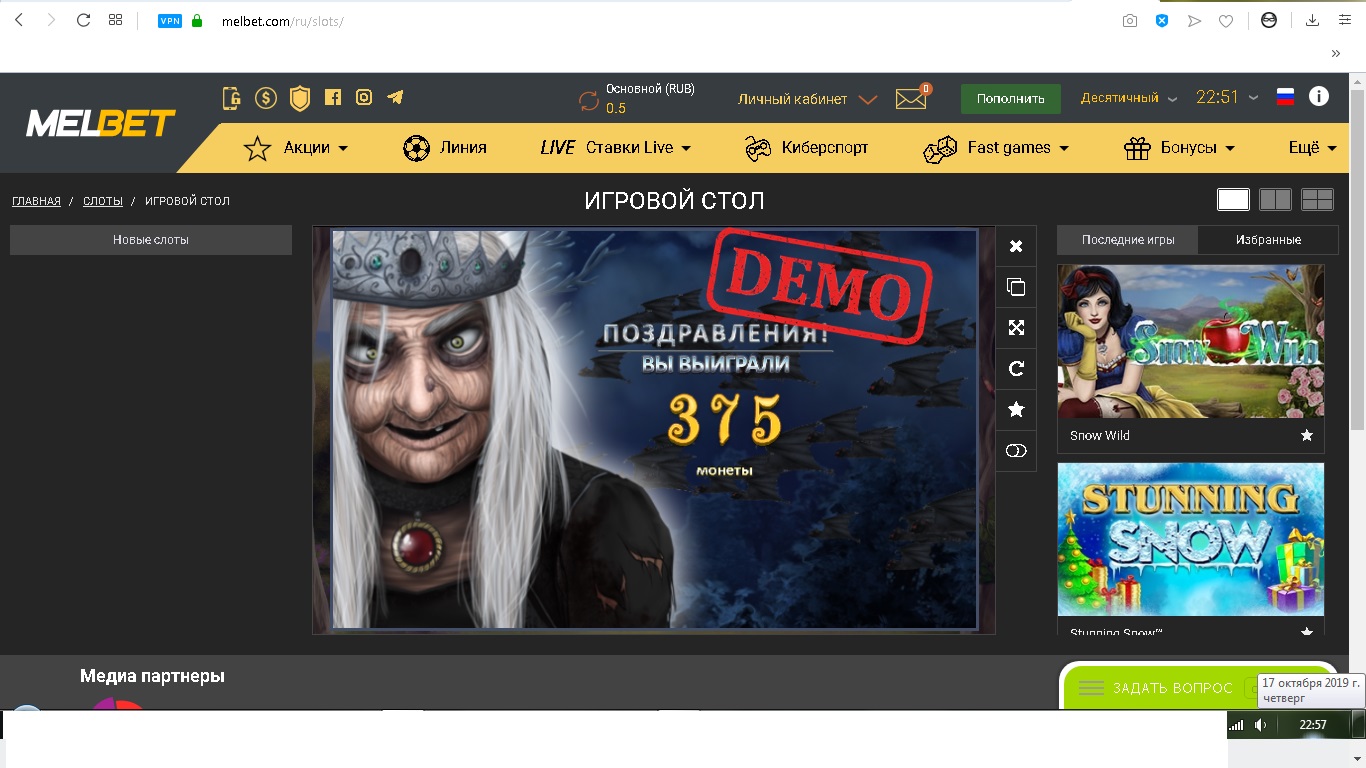Image resolution: width=1366 pixels, height=768 pixels.
Task: Select two-table layout
Action: pos(1275,200)
